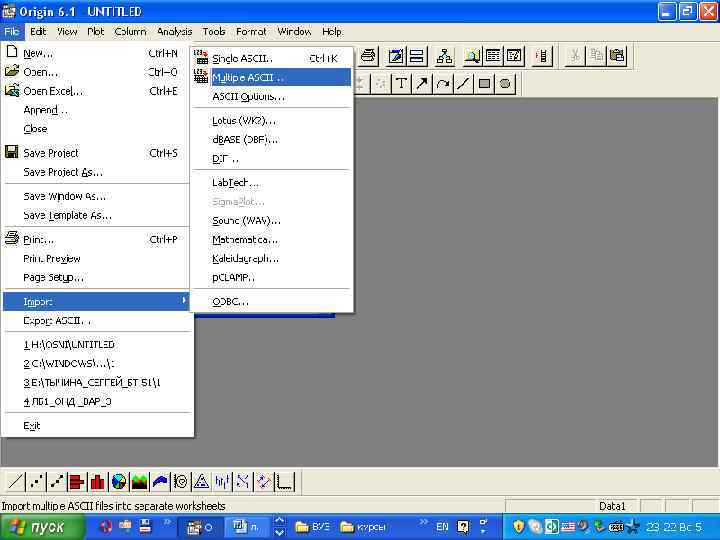720x540 pixels.
Task: Select pCLAMP import entry
Action: point(272,277)
